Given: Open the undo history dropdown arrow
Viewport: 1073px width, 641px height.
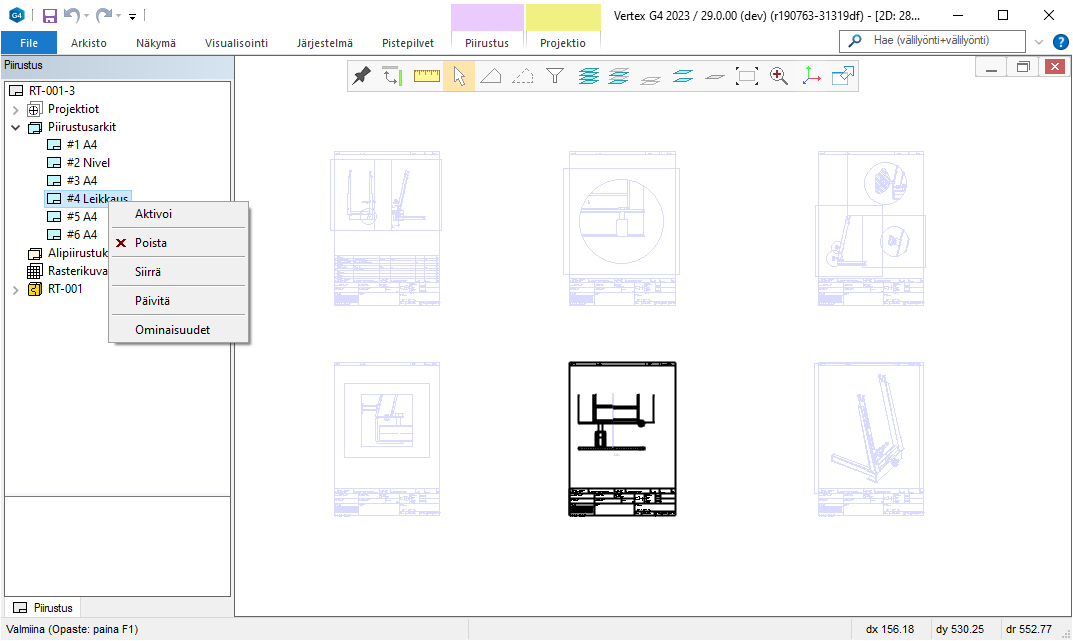Looking at the screenshot, I should point(86,16).
